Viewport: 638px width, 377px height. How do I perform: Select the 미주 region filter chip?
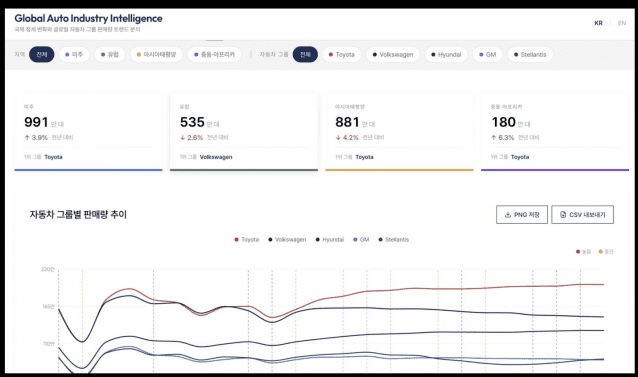pos(74,54)
